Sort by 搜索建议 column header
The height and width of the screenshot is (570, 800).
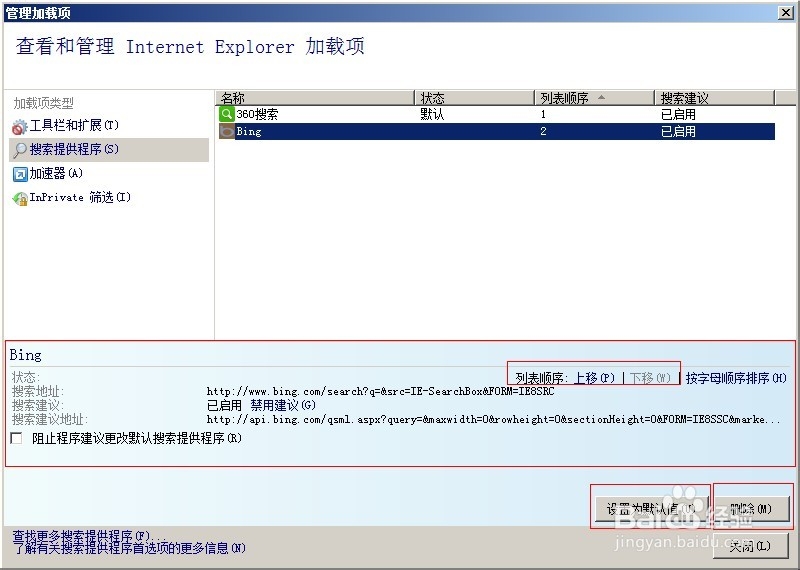click(x=715, y=97)
